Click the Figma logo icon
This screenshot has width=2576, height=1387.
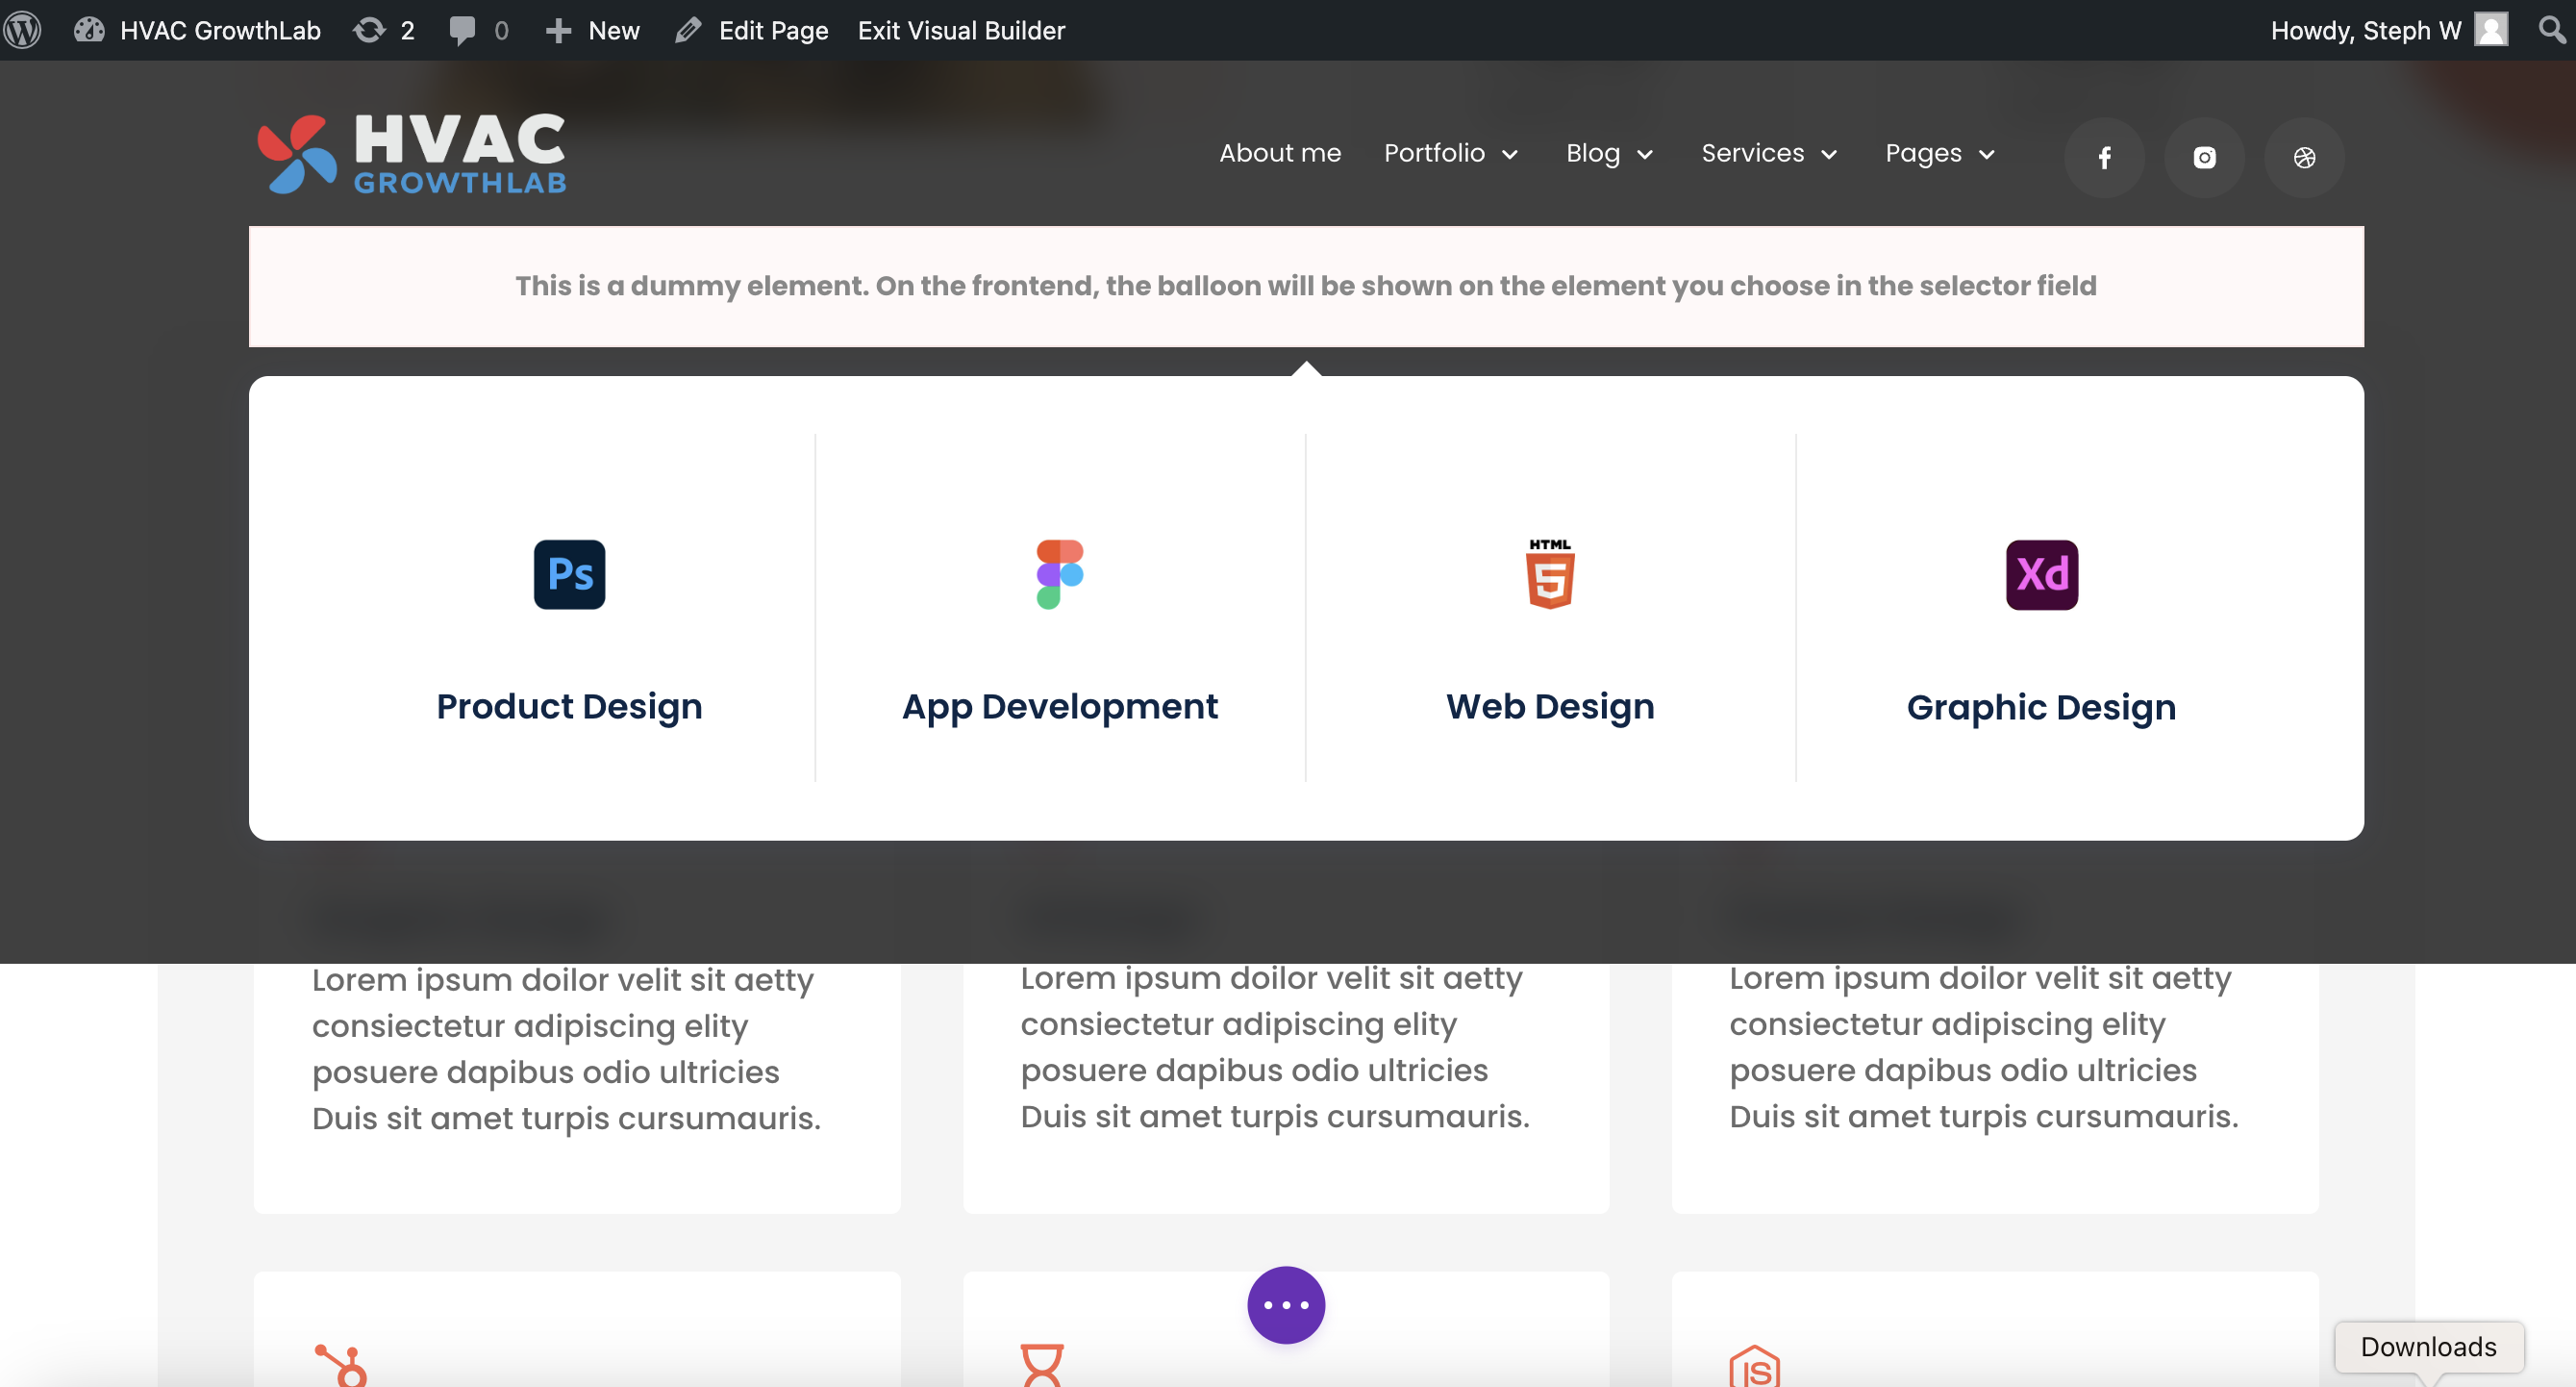coord(1060,574)
